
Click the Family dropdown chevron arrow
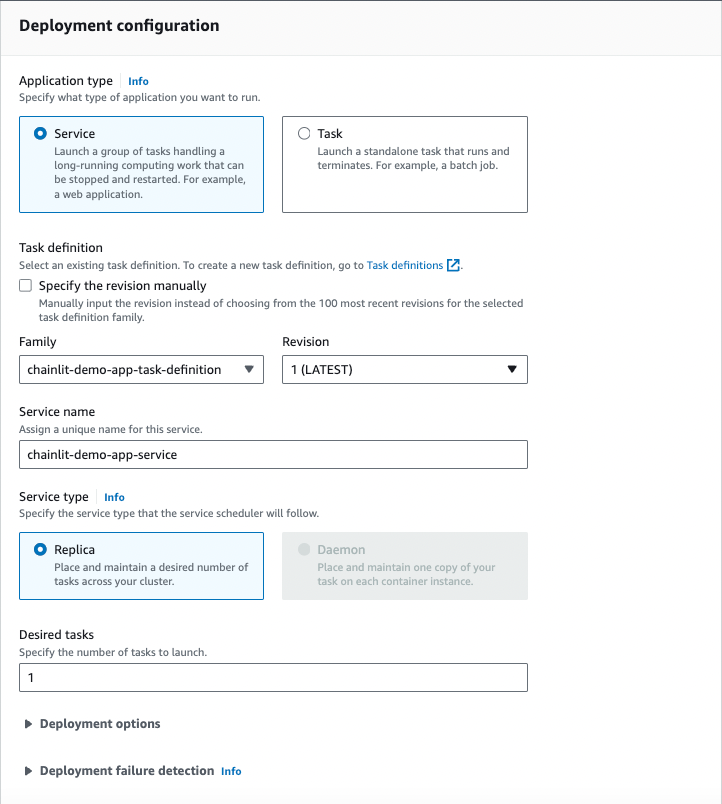click(x=249, y=369)
